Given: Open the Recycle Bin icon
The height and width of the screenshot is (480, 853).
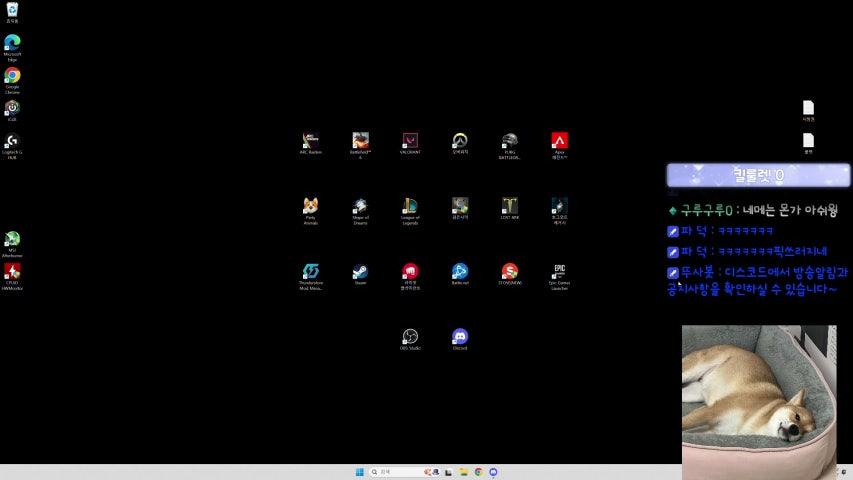Looking at the screenshot, I should [x=12, y=11].
